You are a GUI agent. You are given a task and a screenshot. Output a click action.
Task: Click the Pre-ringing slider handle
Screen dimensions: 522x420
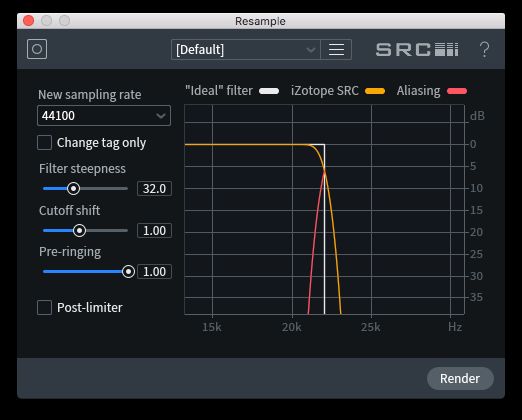(128, 272)
